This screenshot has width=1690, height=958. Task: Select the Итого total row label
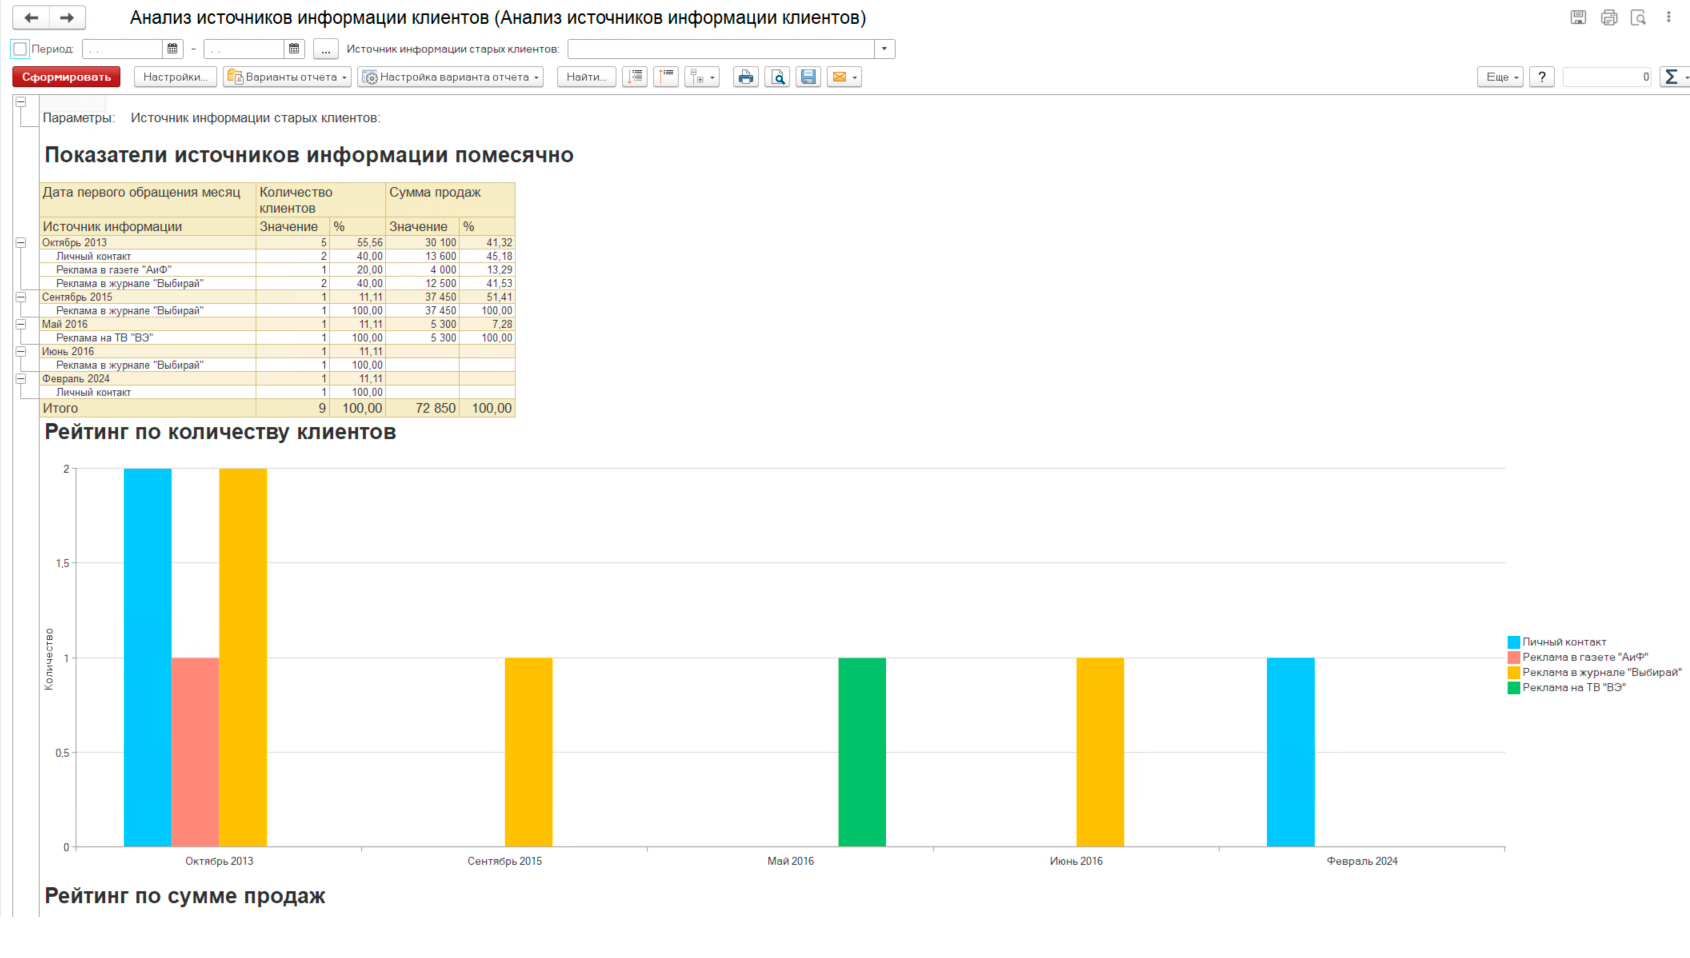tap(60, 408)
